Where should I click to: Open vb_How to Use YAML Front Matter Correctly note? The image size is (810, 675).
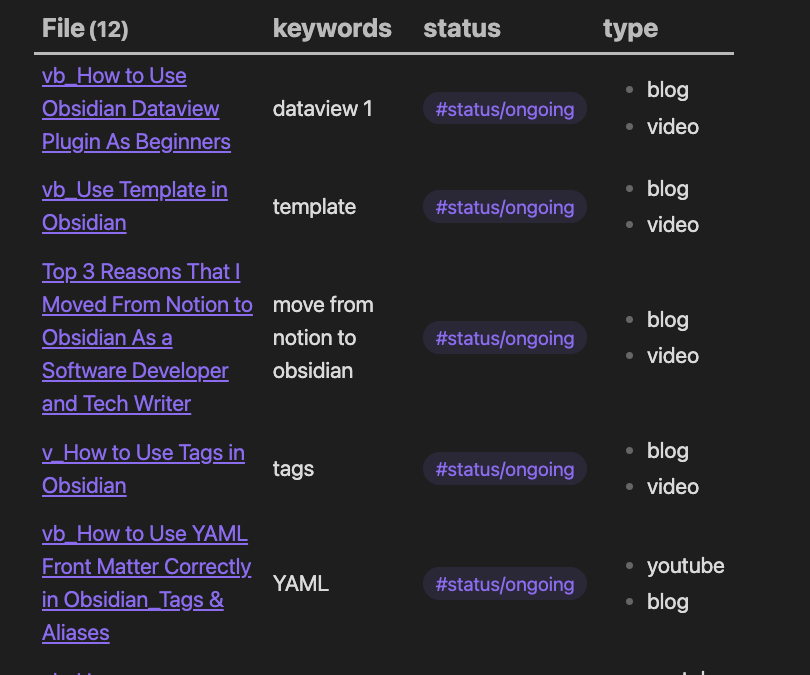coord(146,583)
